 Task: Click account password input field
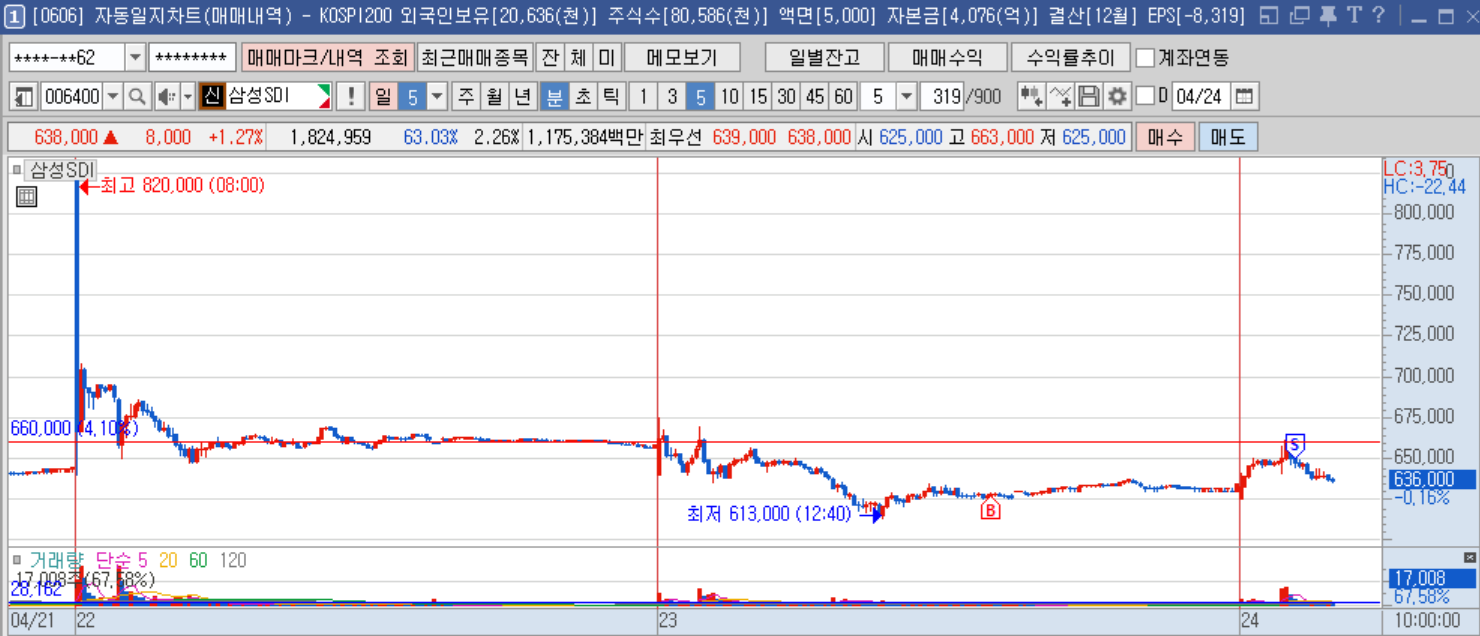coord(193,58)
